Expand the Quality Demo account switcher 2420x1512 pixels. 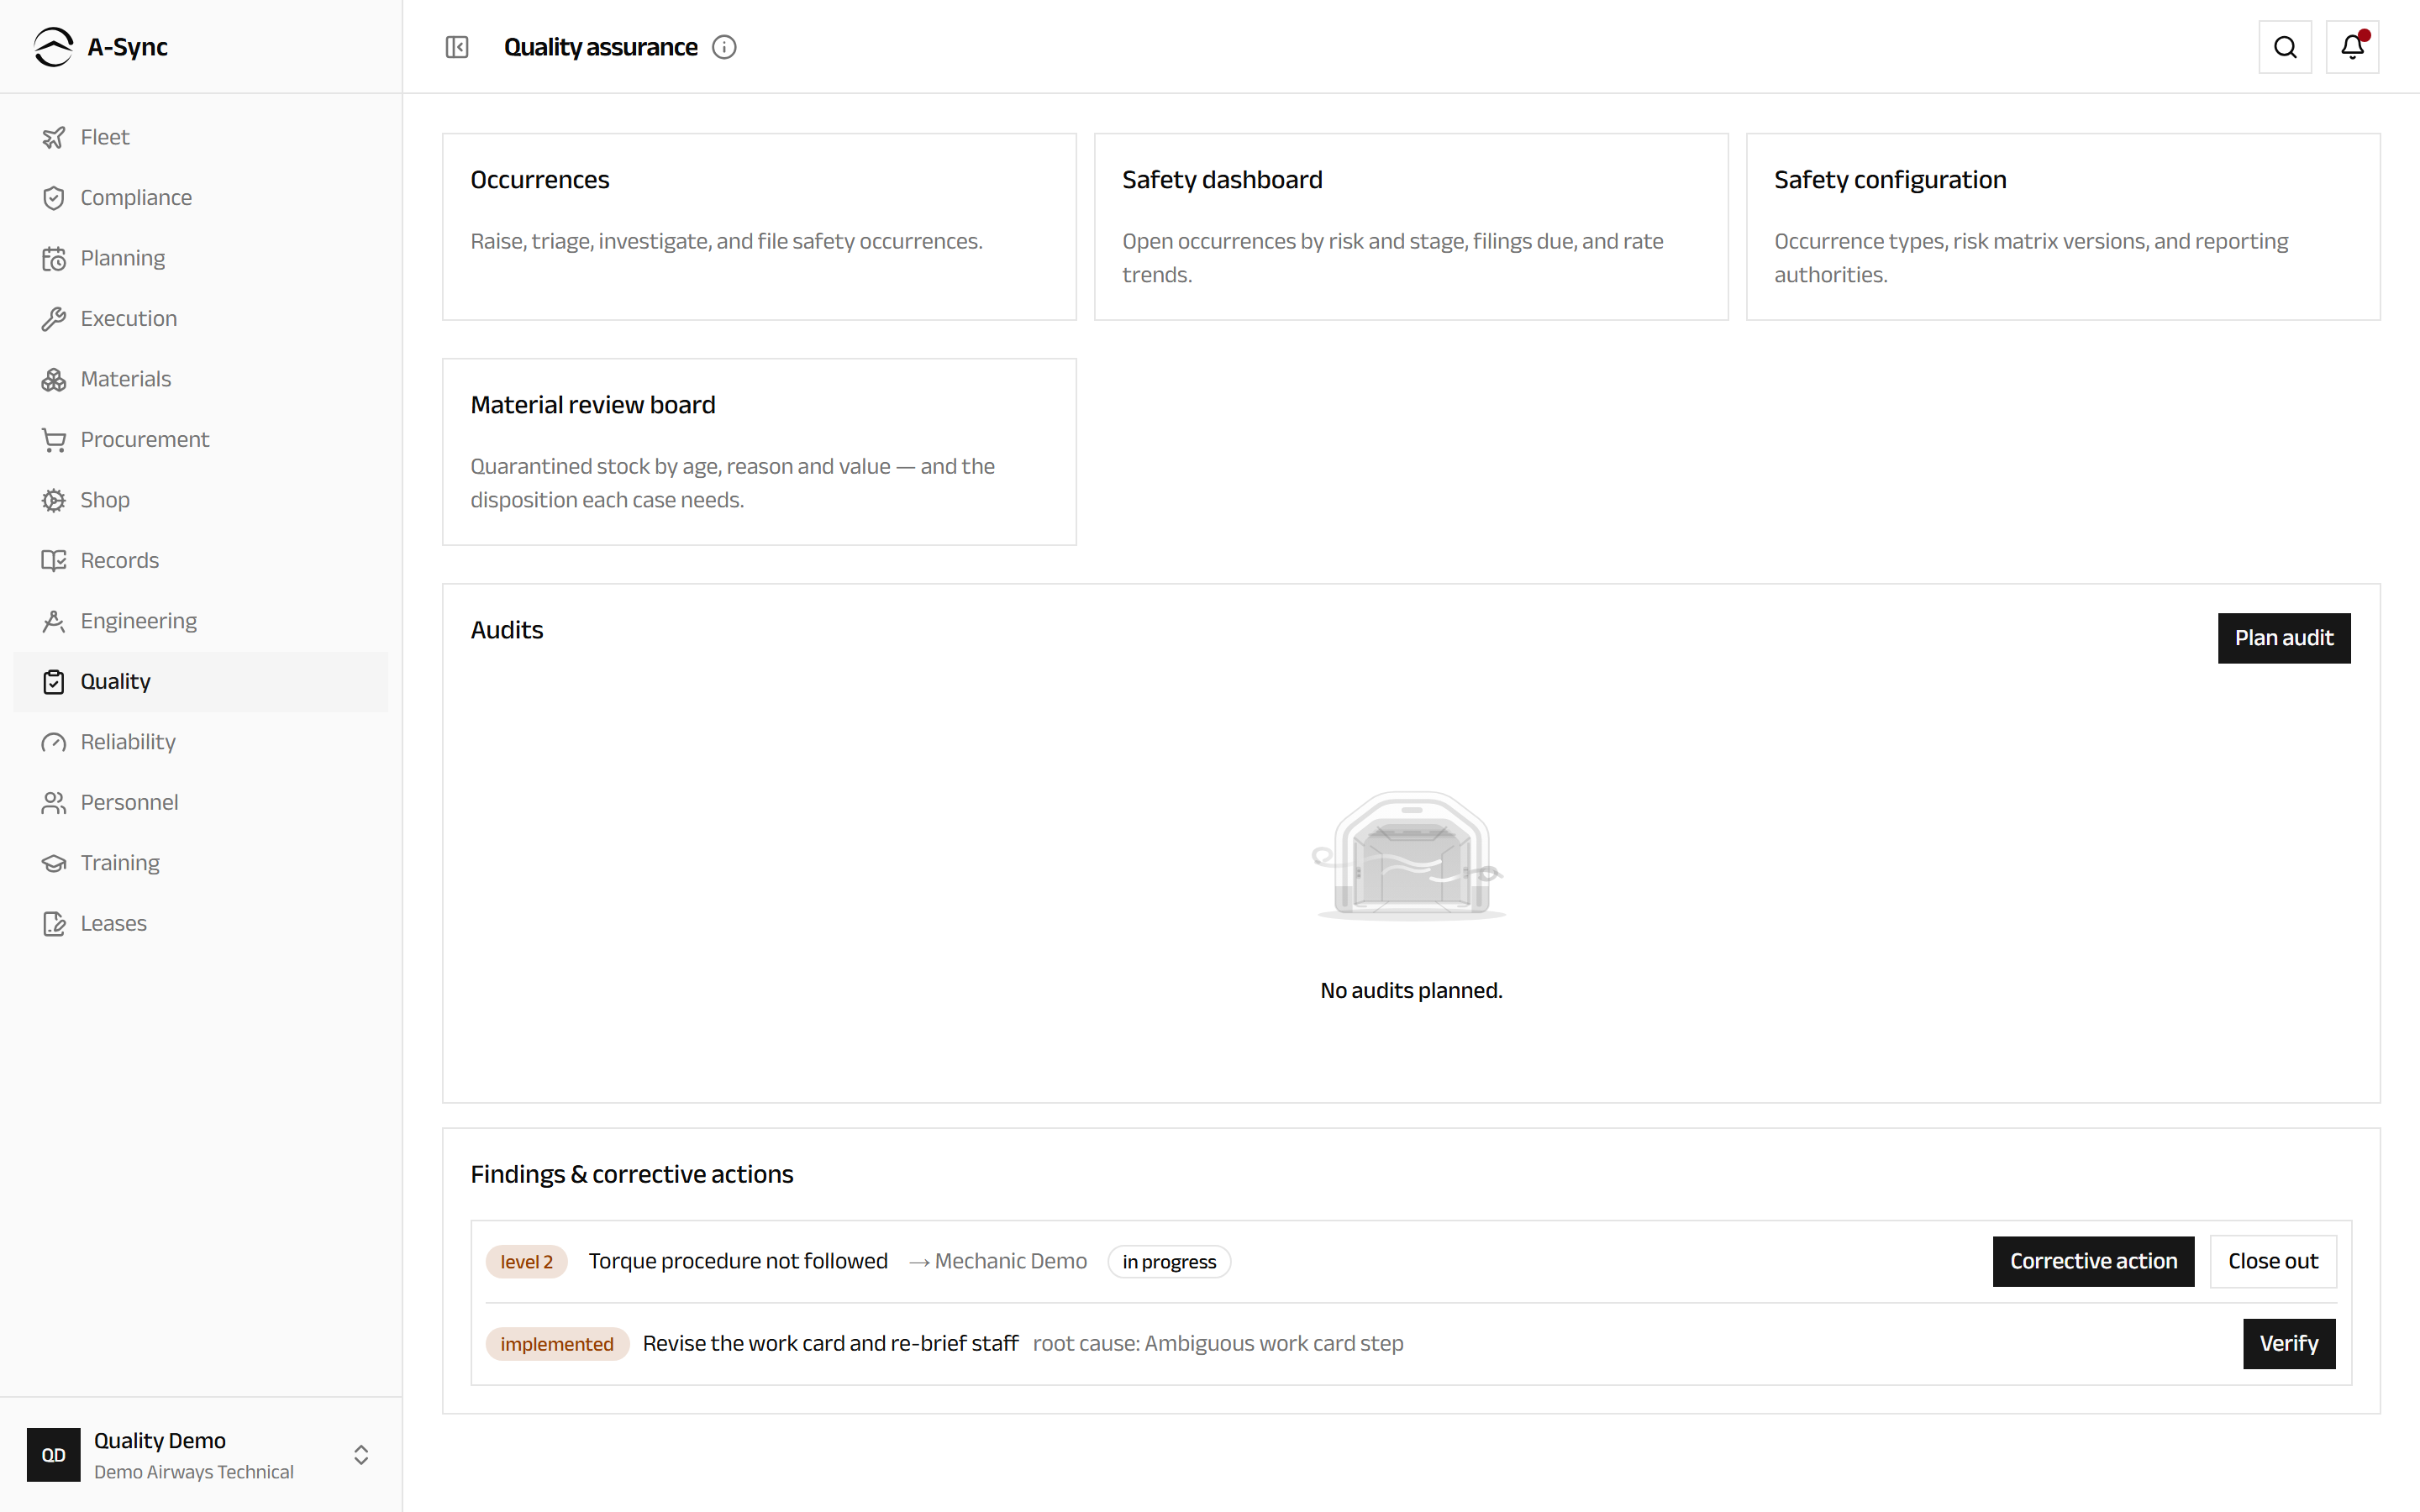(201, 1455)
